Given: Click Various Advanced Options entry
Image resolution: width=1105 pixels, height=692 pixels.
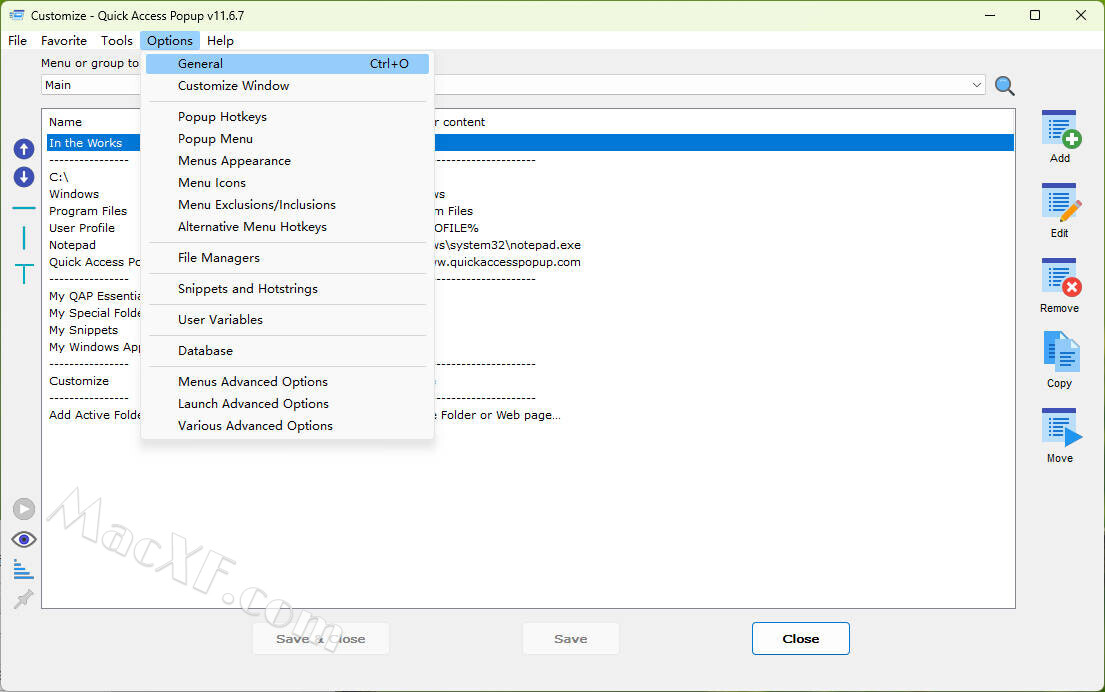Looking at the screenshot, I should pos(255,426).
